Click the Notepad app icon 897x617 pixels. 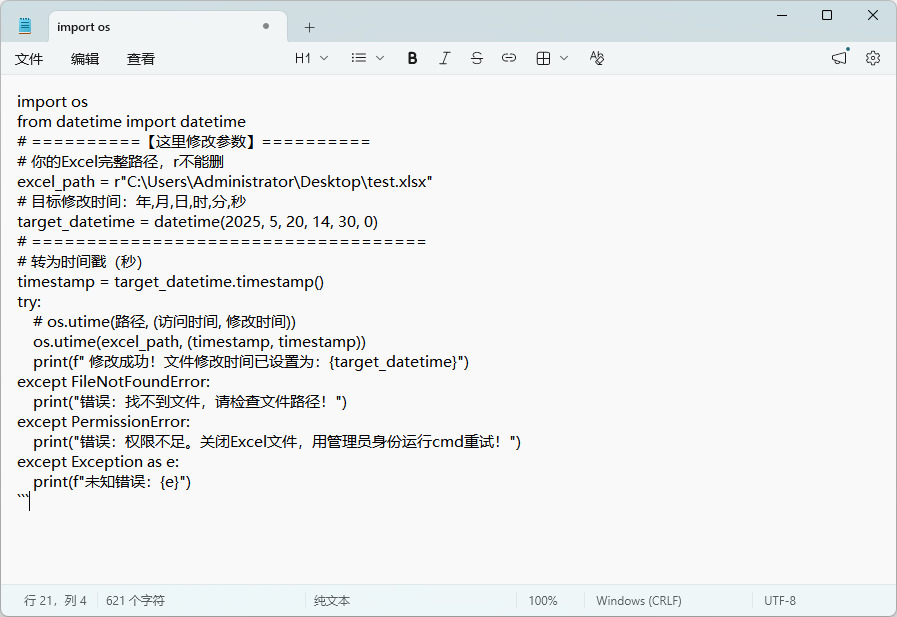[x=25, y=26]
